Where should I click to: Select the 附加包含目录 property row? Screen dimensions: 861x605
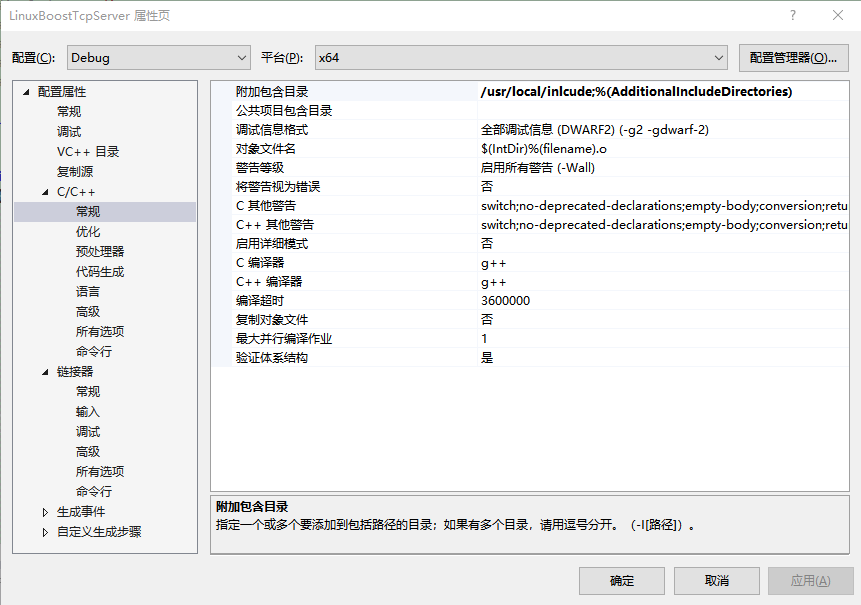tap(300, 91)
